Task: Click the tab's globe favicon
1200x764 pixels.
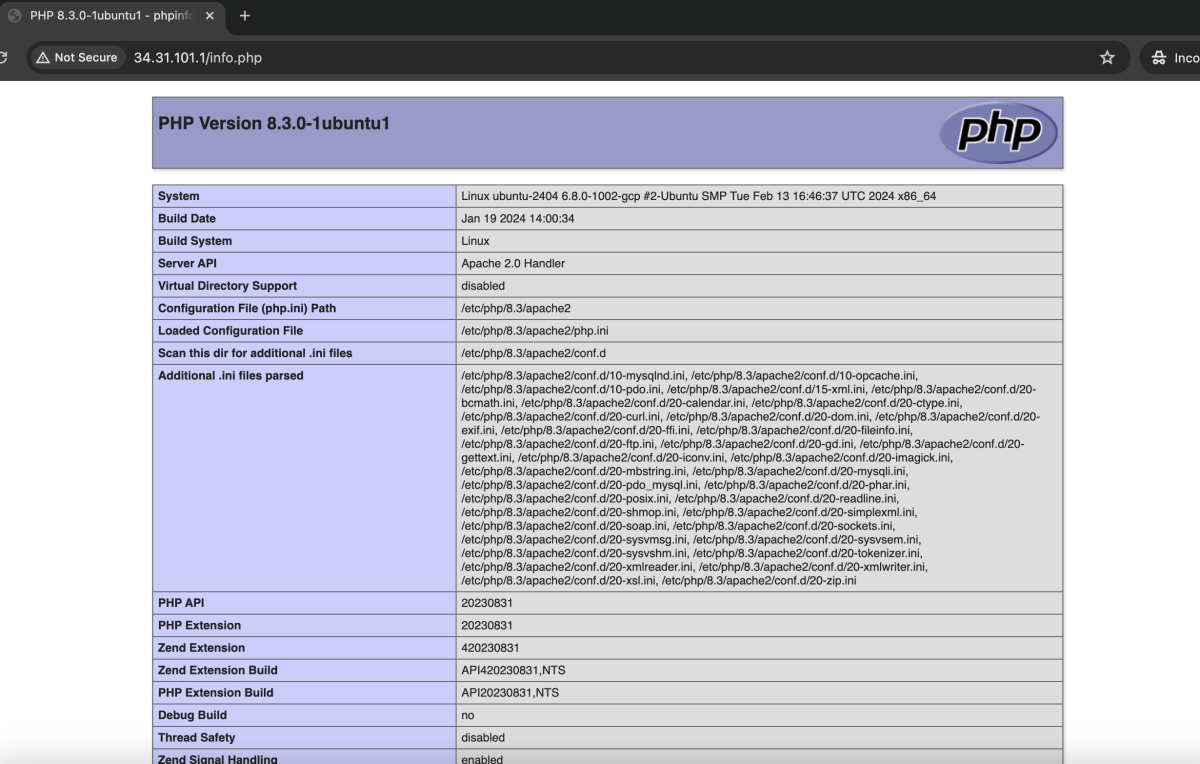Action: pyautogui.click(x=15, y=16)
